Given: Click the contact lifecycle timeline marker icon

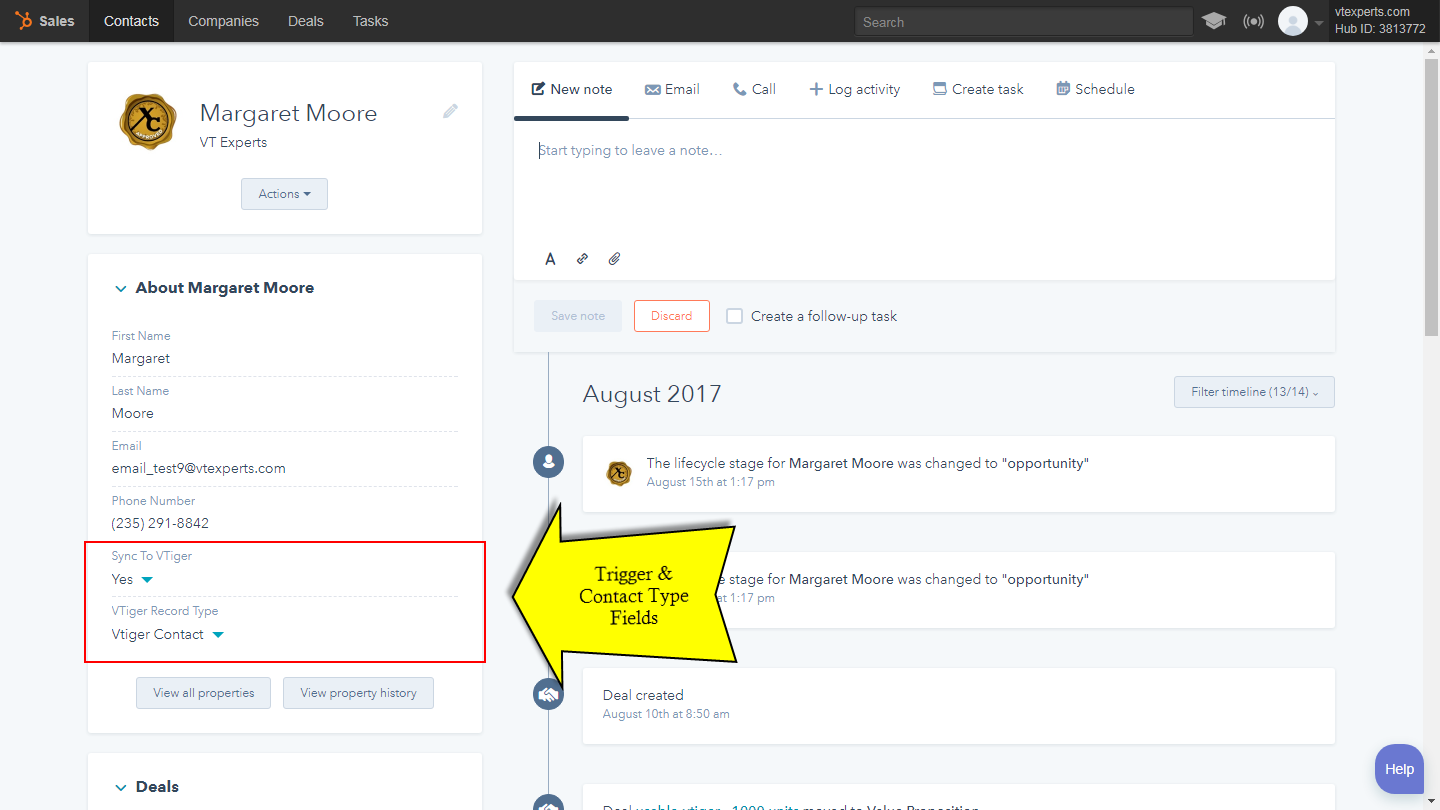Looking at the screenshot, I should pos(548,462).
